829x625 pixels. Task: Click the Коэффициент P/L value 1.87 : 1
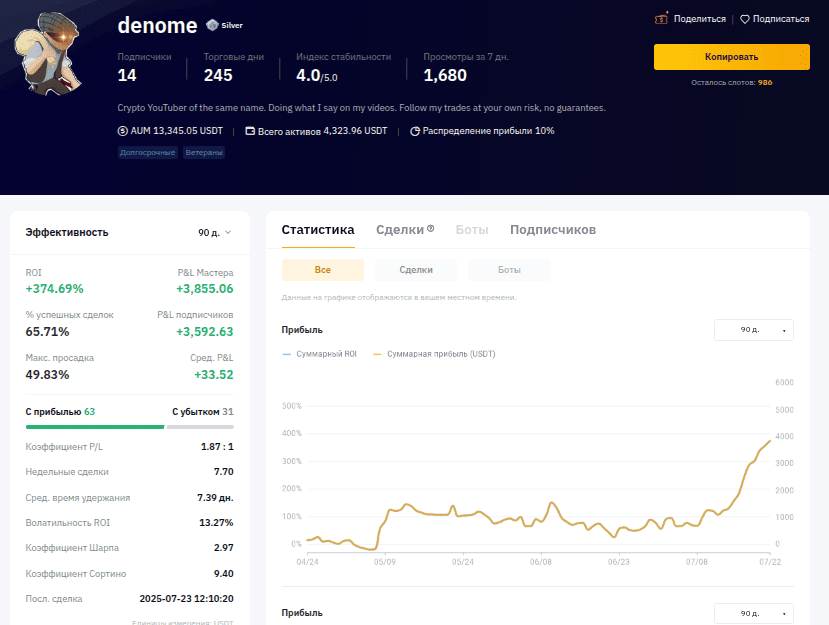pyautogui.click(x=217, y=447)
